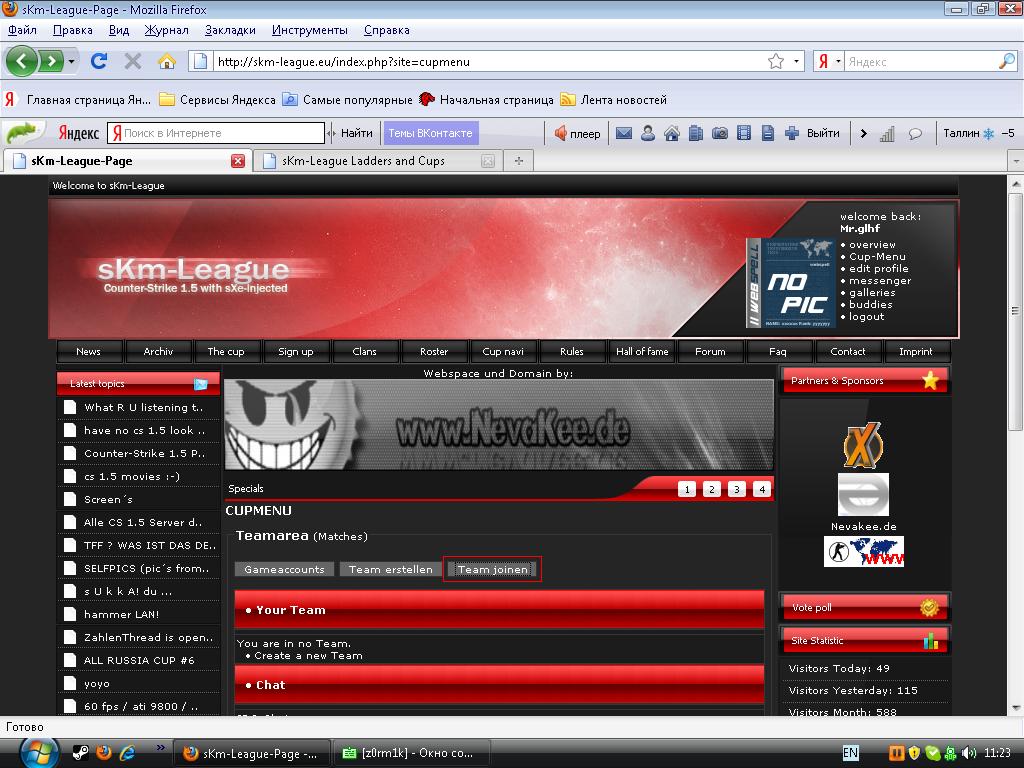Open the Hall of fame navigation item

click(x=642, y=351)
